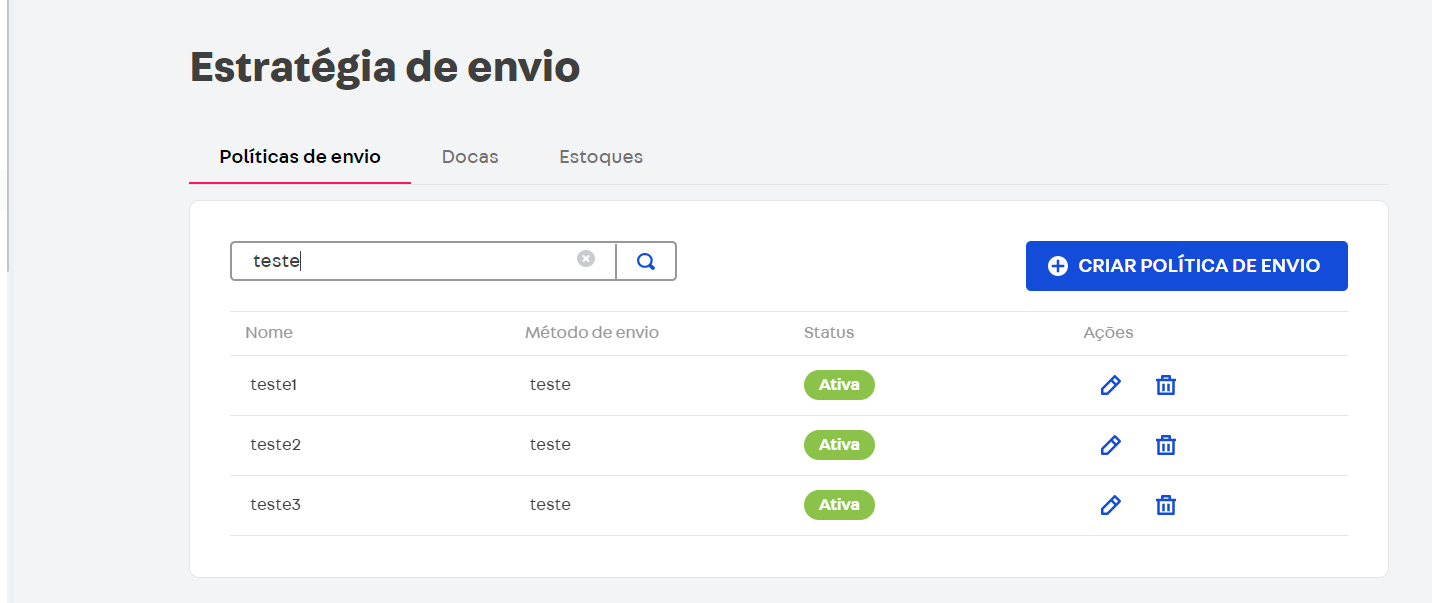Click the Nome column header

[269, 333]
